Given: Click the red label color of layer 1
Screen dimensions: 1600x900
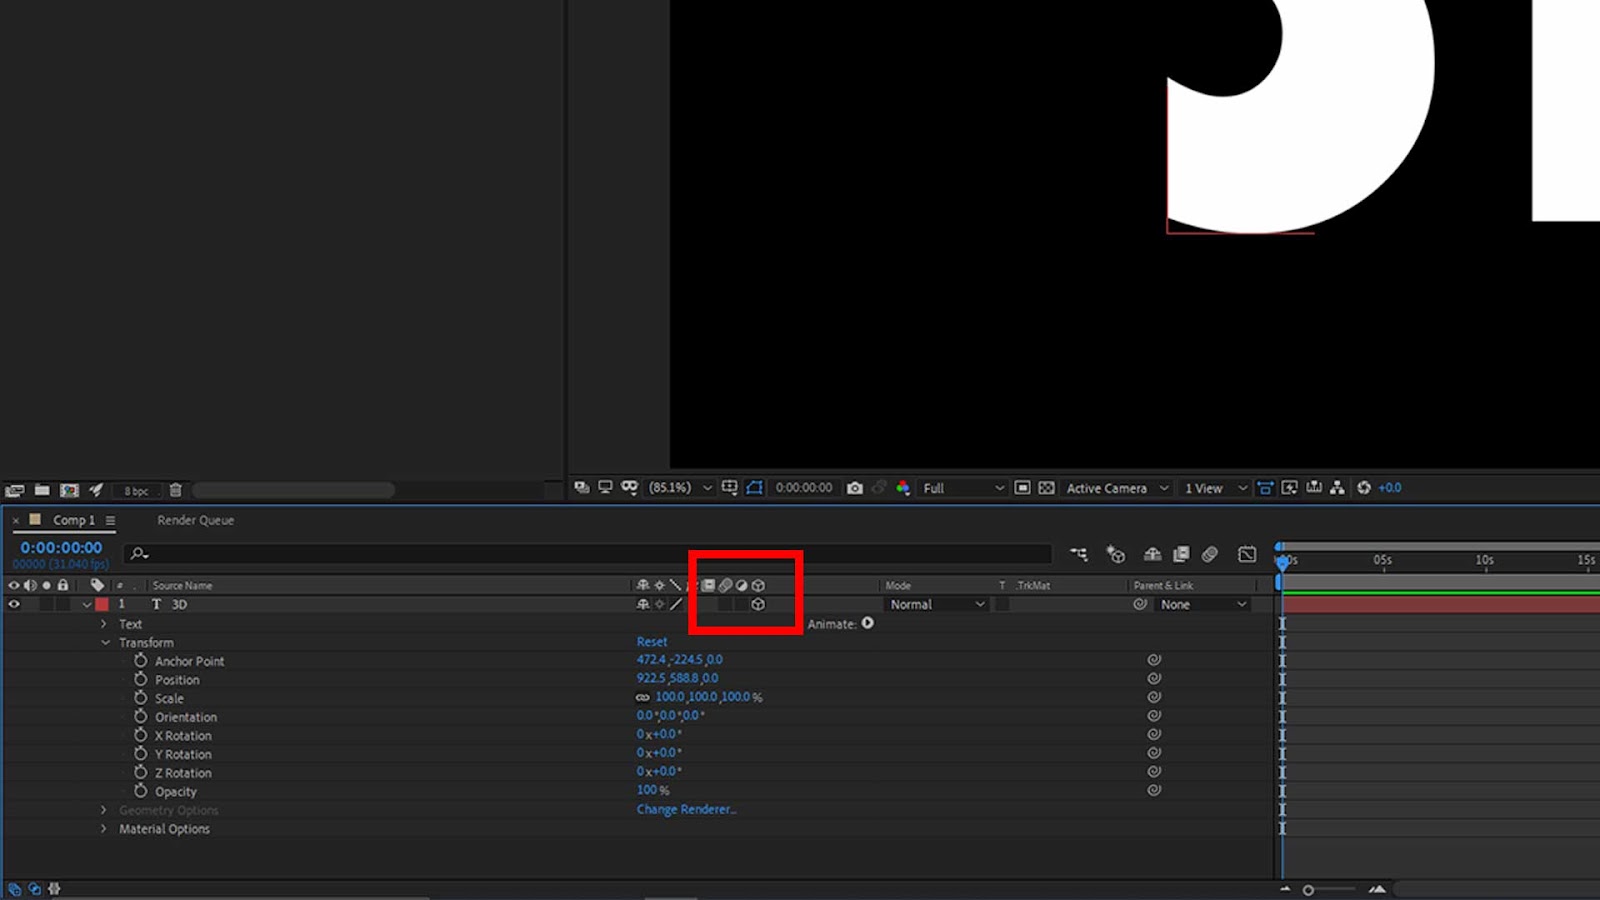Looking at the screenshot, I should point(101,604).
